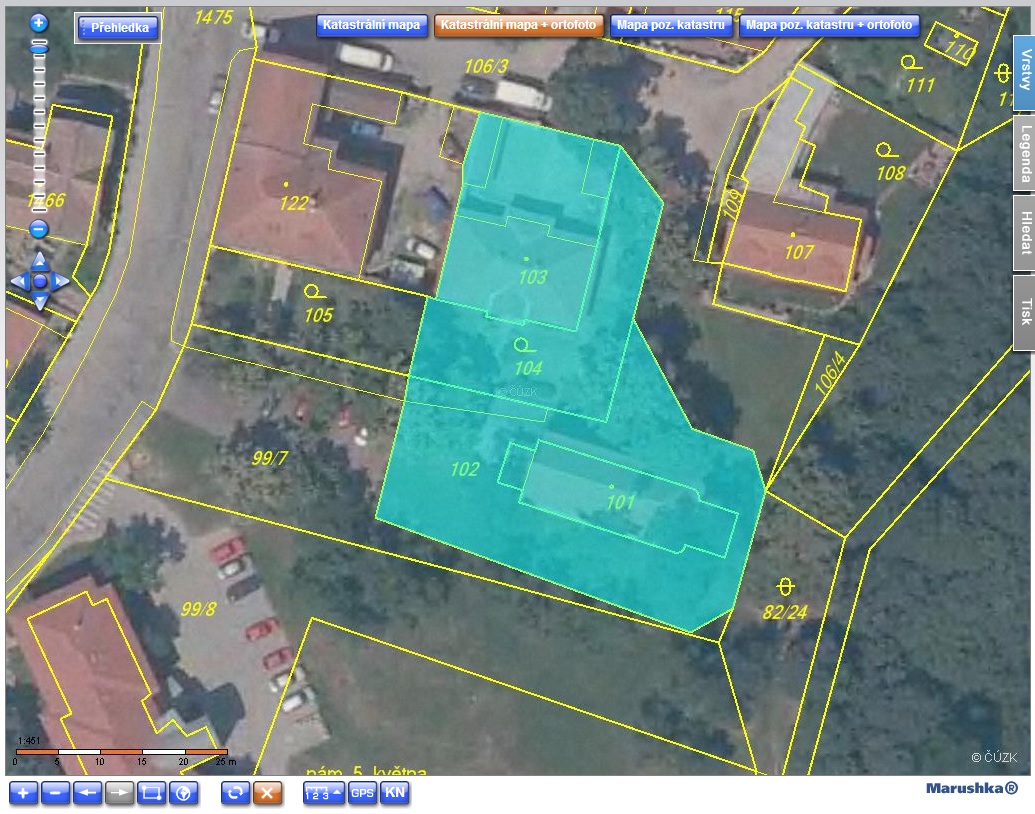This screenshot has width=1035, height=814.
Task: Click parcel label 103
Action: (533, 277)
